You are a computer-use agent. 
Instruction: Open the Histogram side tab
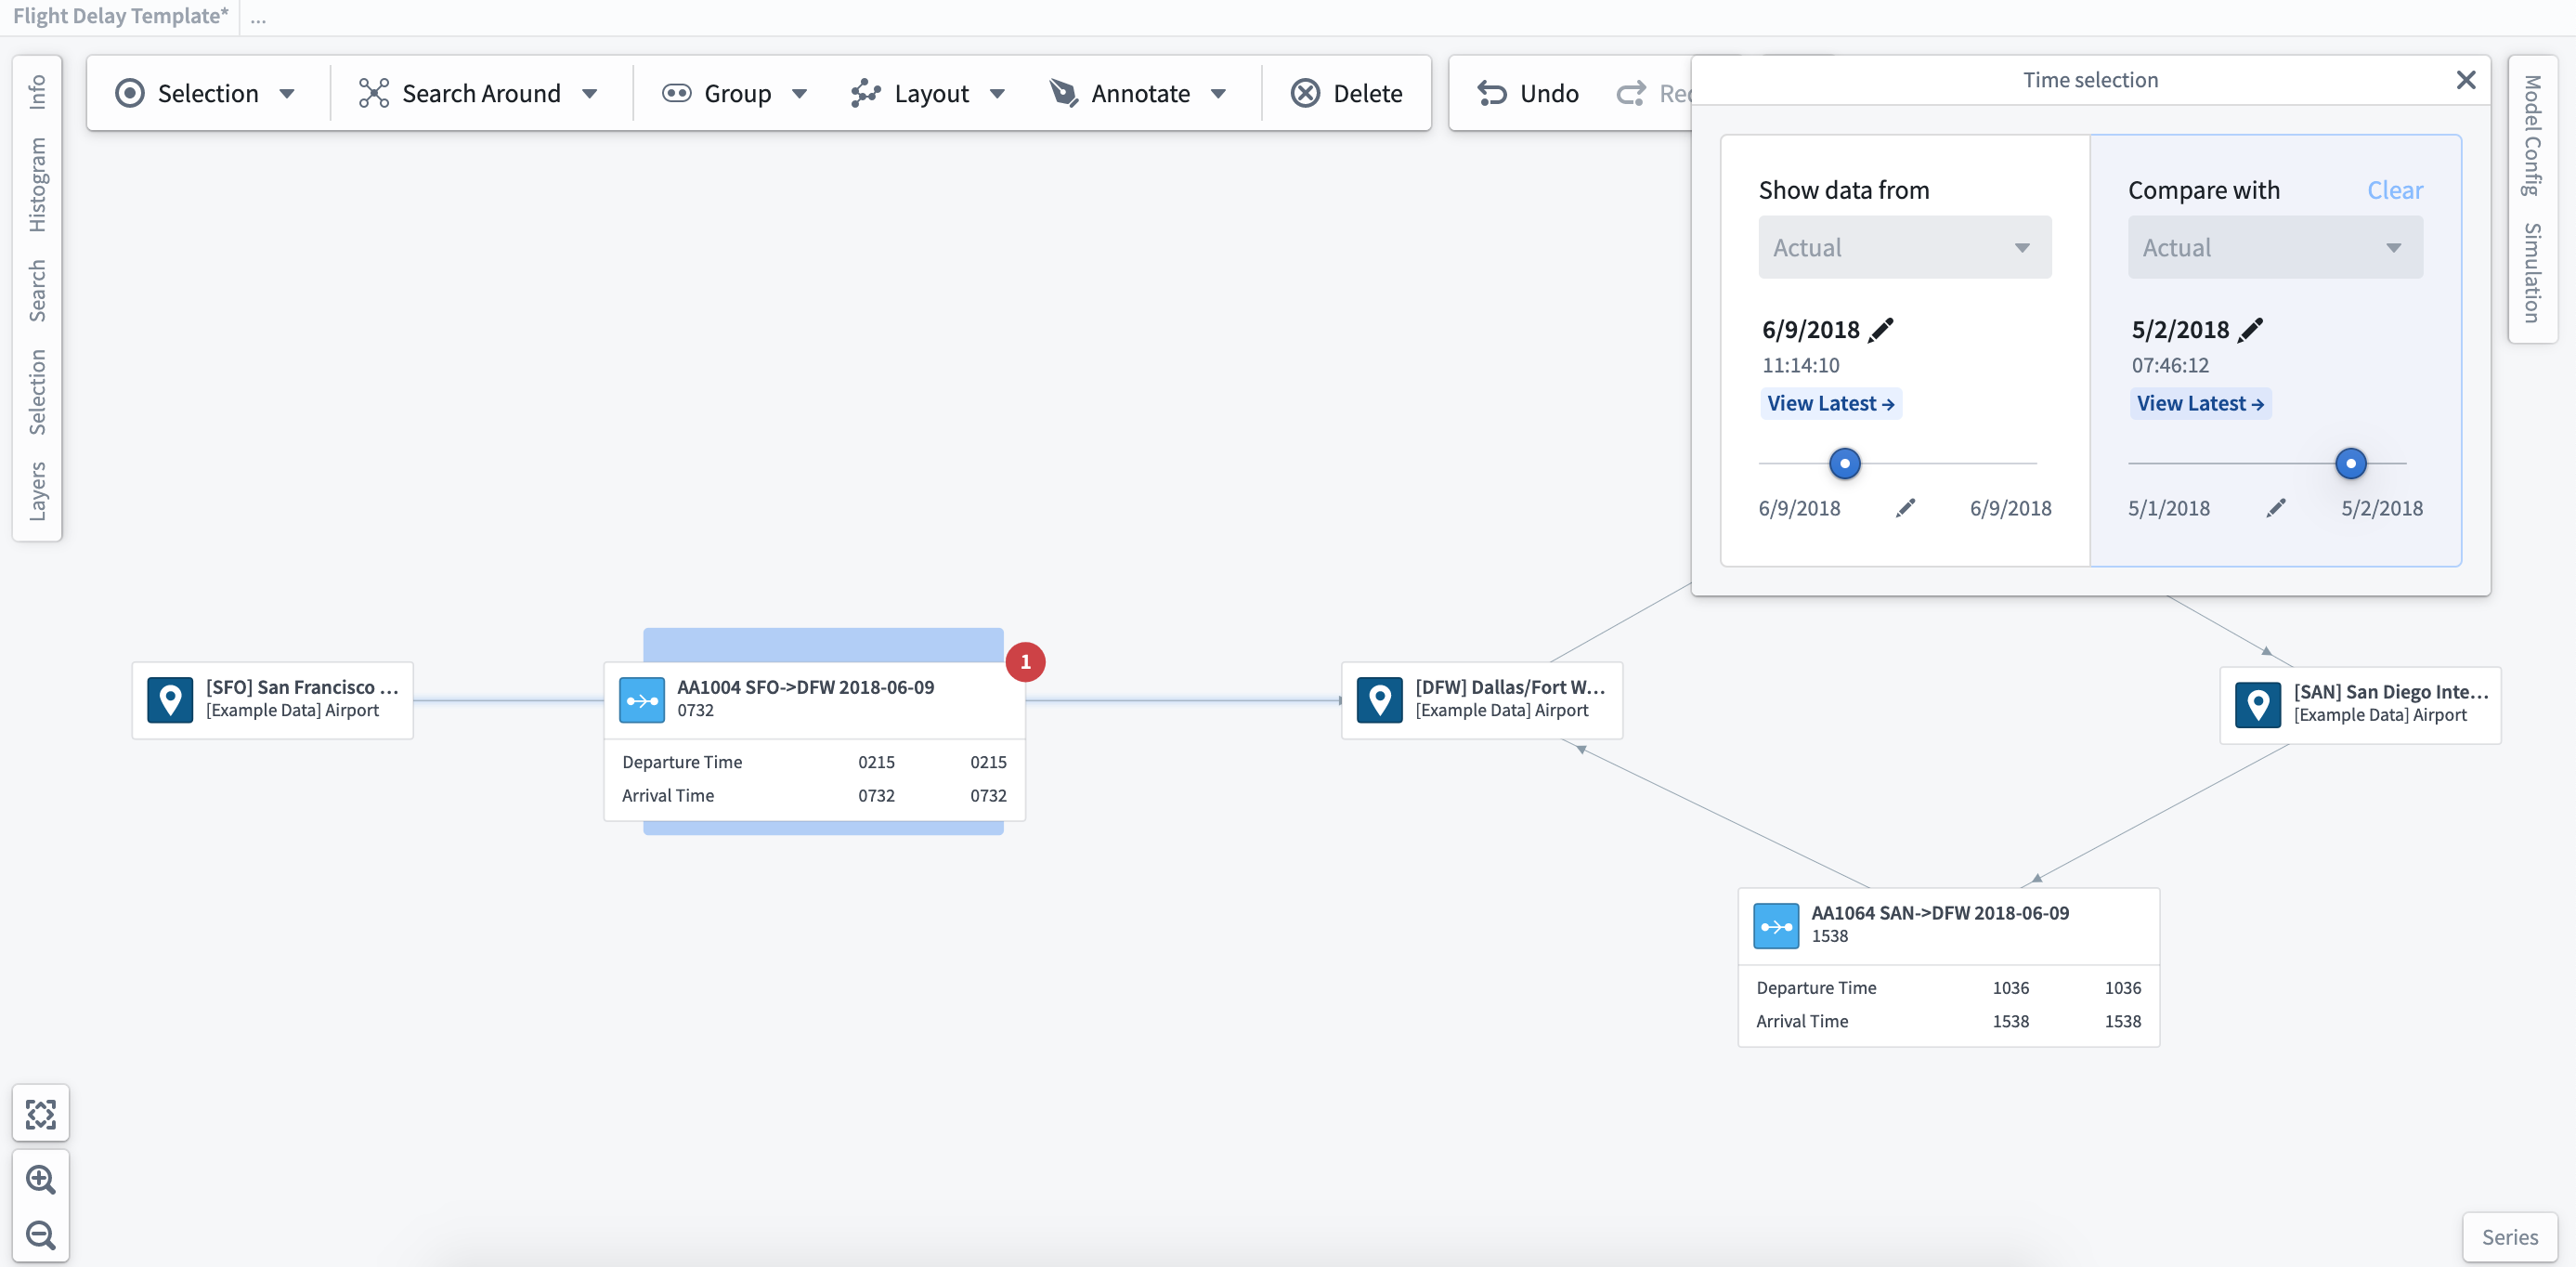(37, 185)
